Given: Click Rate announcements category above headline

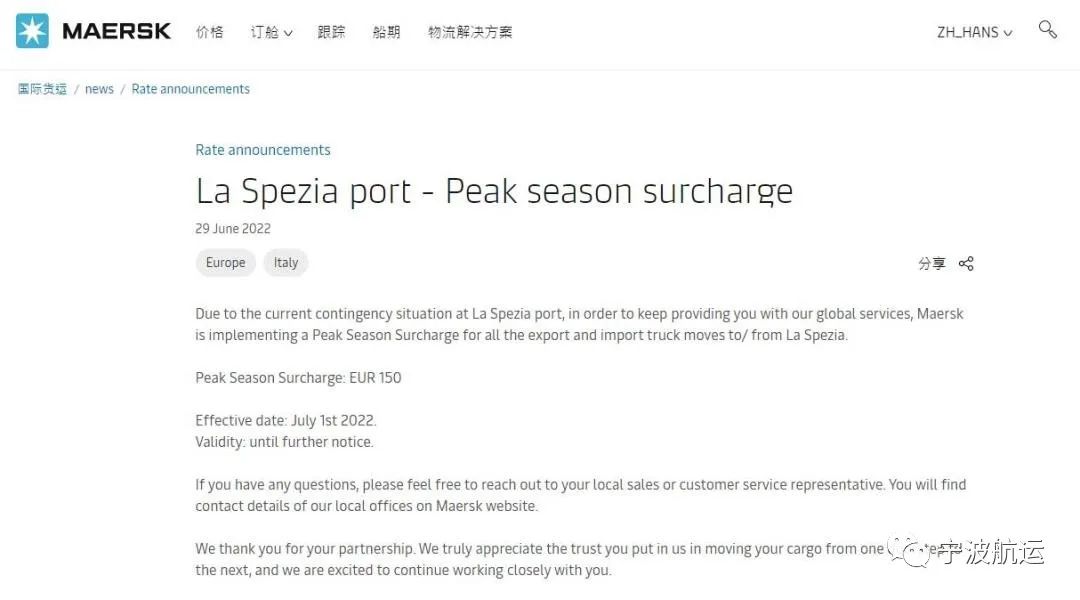Looking at the screenshot, I should point(262,149).
